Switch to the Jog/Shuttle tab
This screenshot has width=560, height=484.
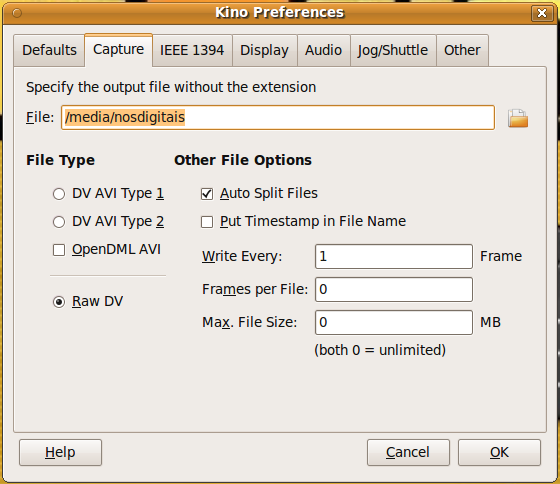point(393,50)
